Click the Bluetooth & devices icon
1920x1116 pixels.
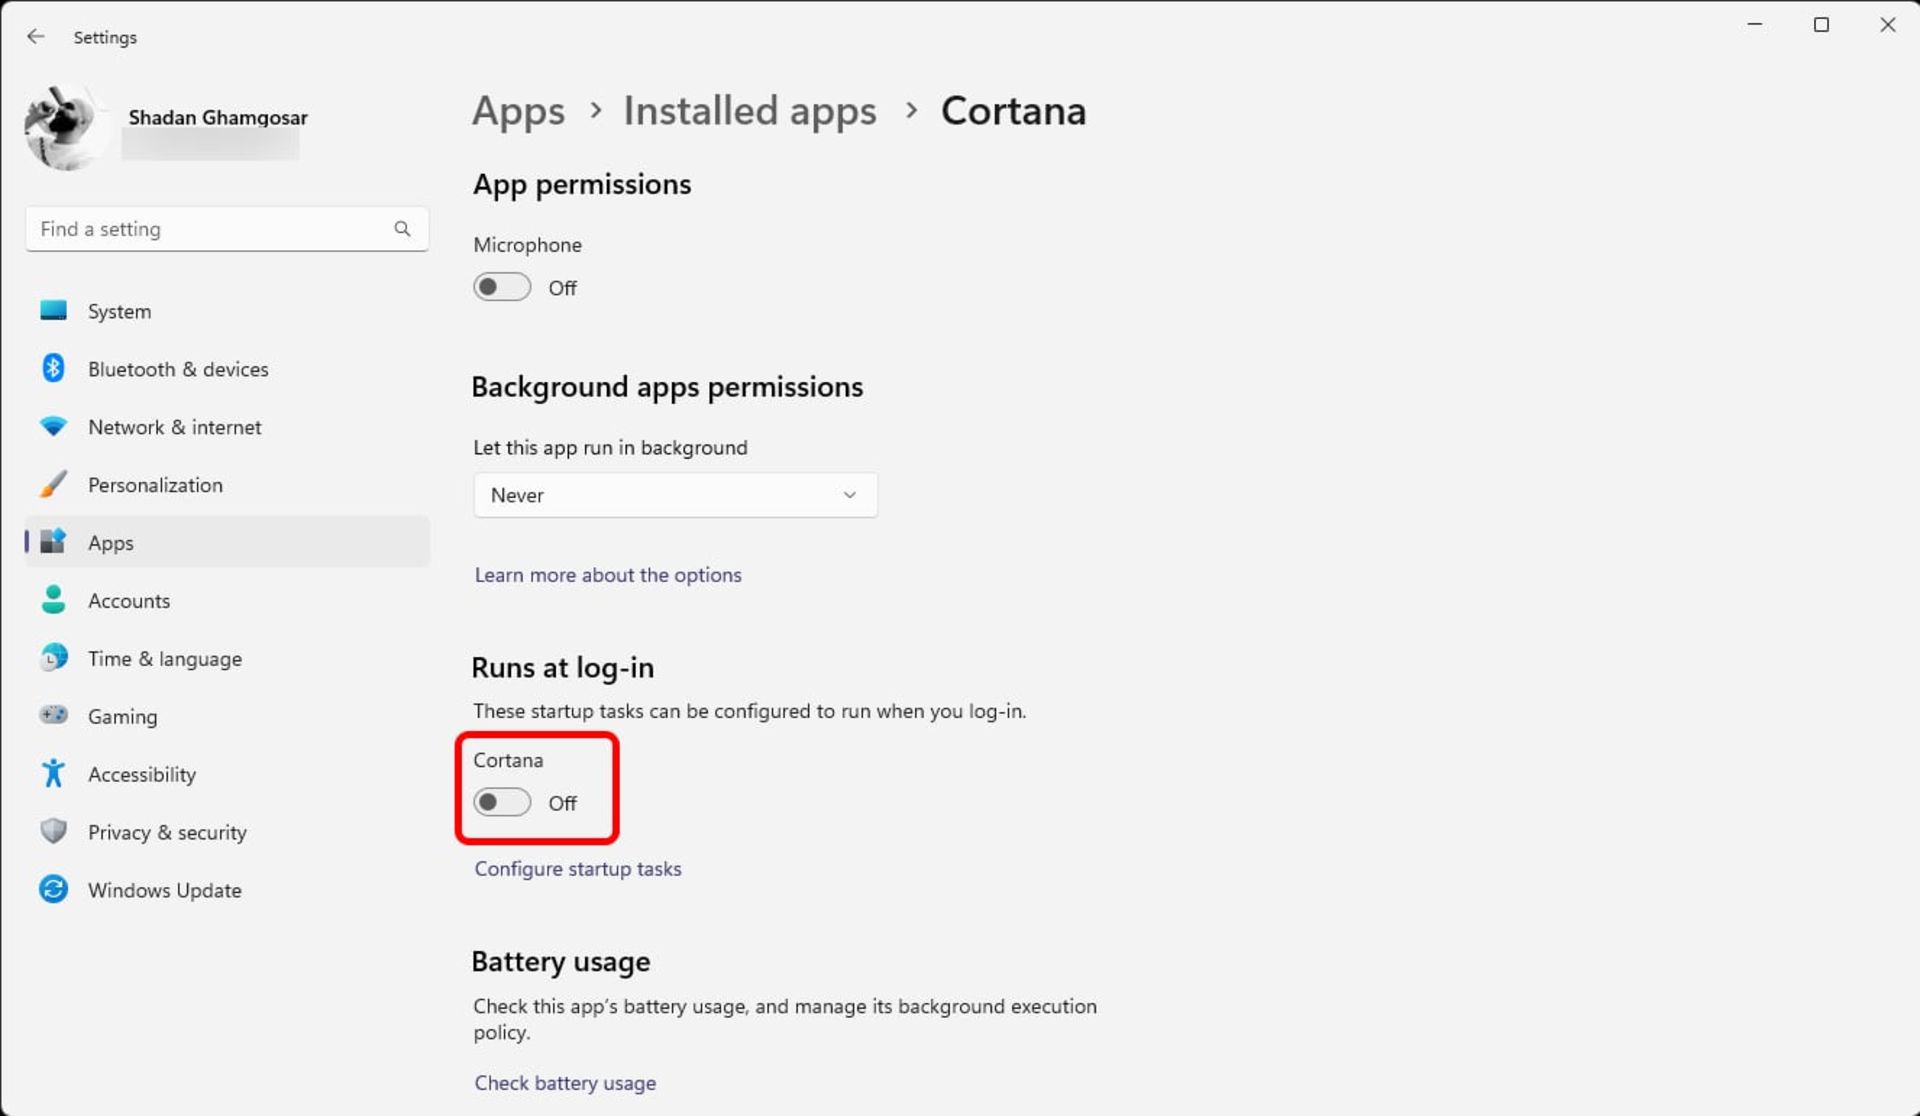53,368
